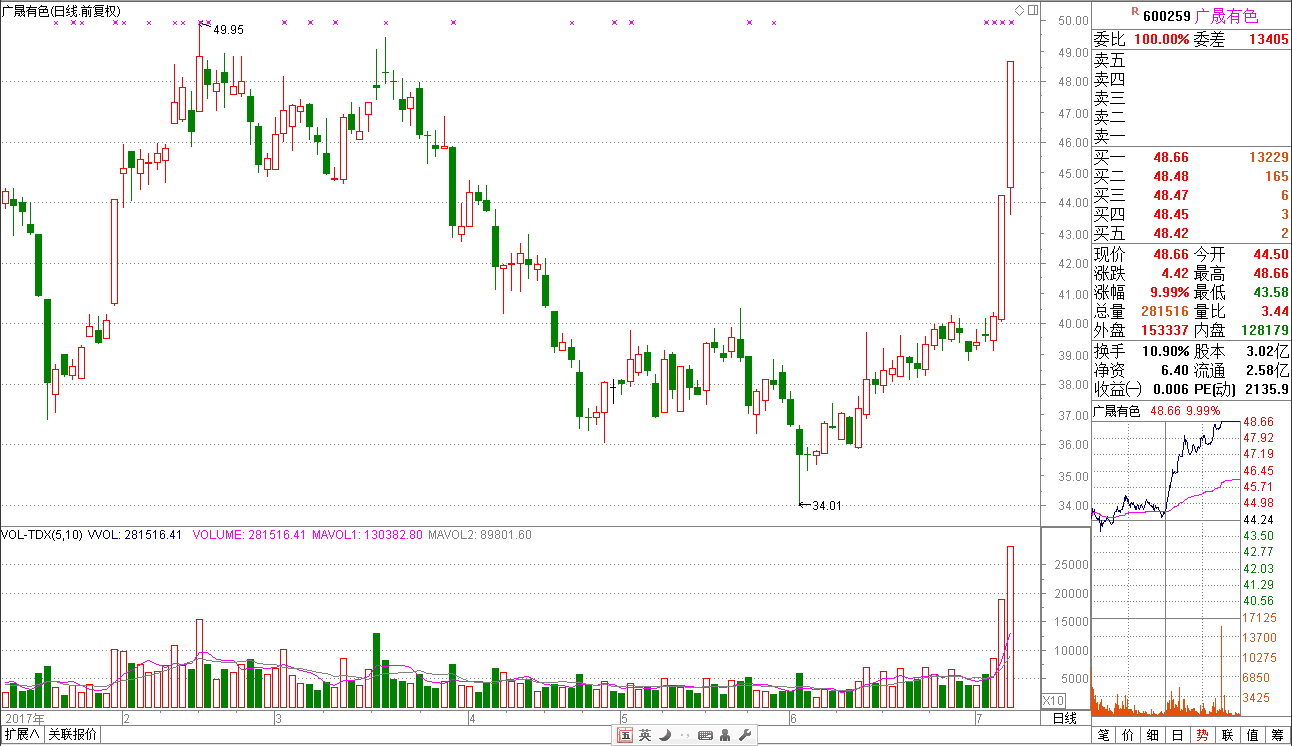
Task: Click the MAVOL1: 130382.80 label
Action: [367, 535]
